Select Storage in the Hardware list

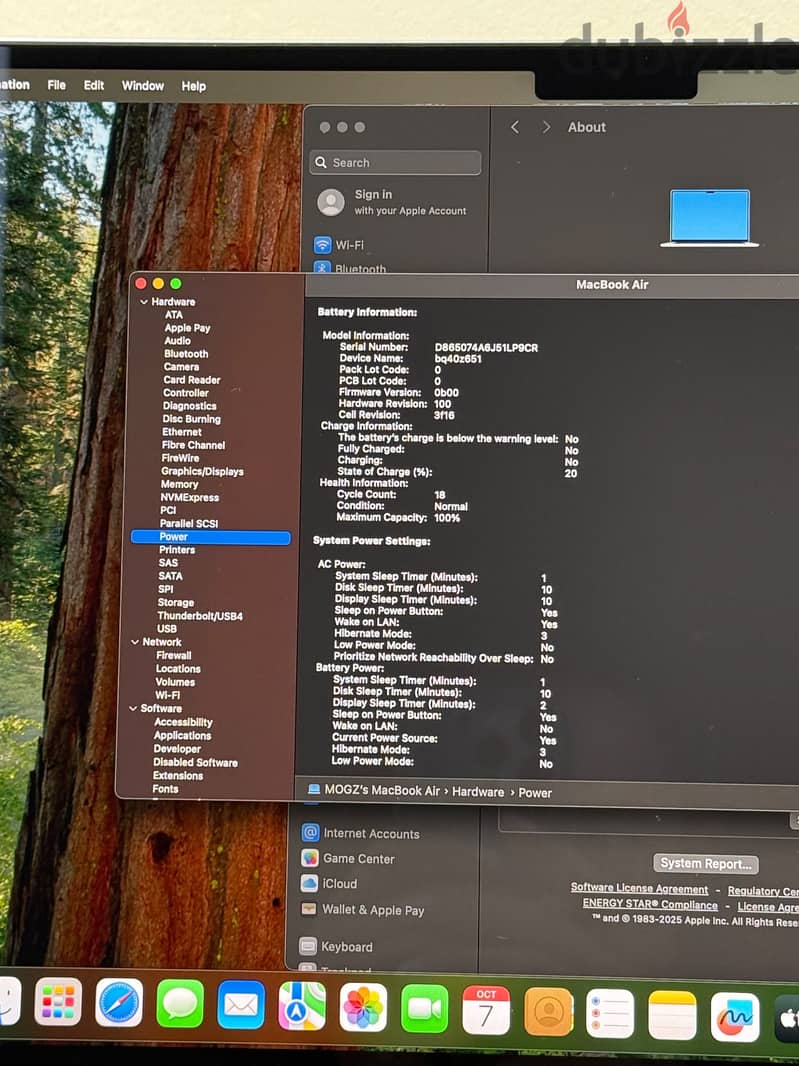pyautogui.click(x=175, y=602)
